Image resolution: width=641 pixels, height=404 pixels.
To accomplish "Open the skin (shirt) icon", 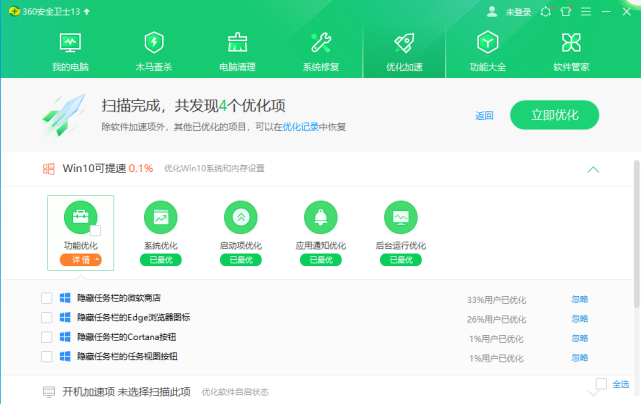I will coord(566,12).
